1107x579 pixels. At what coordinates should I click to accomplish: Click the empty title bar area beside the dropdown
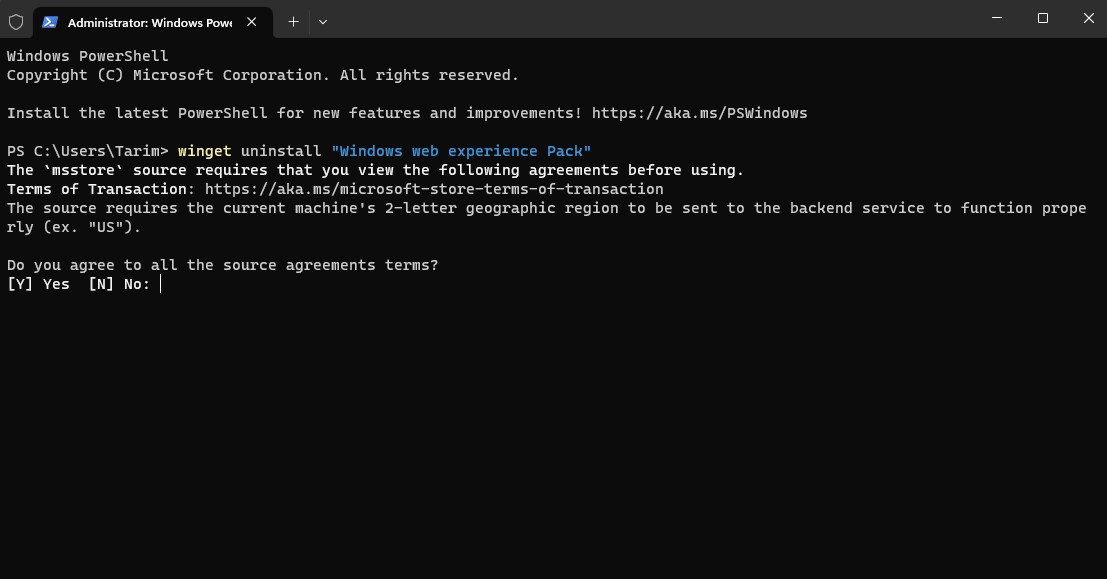point(650,20)
